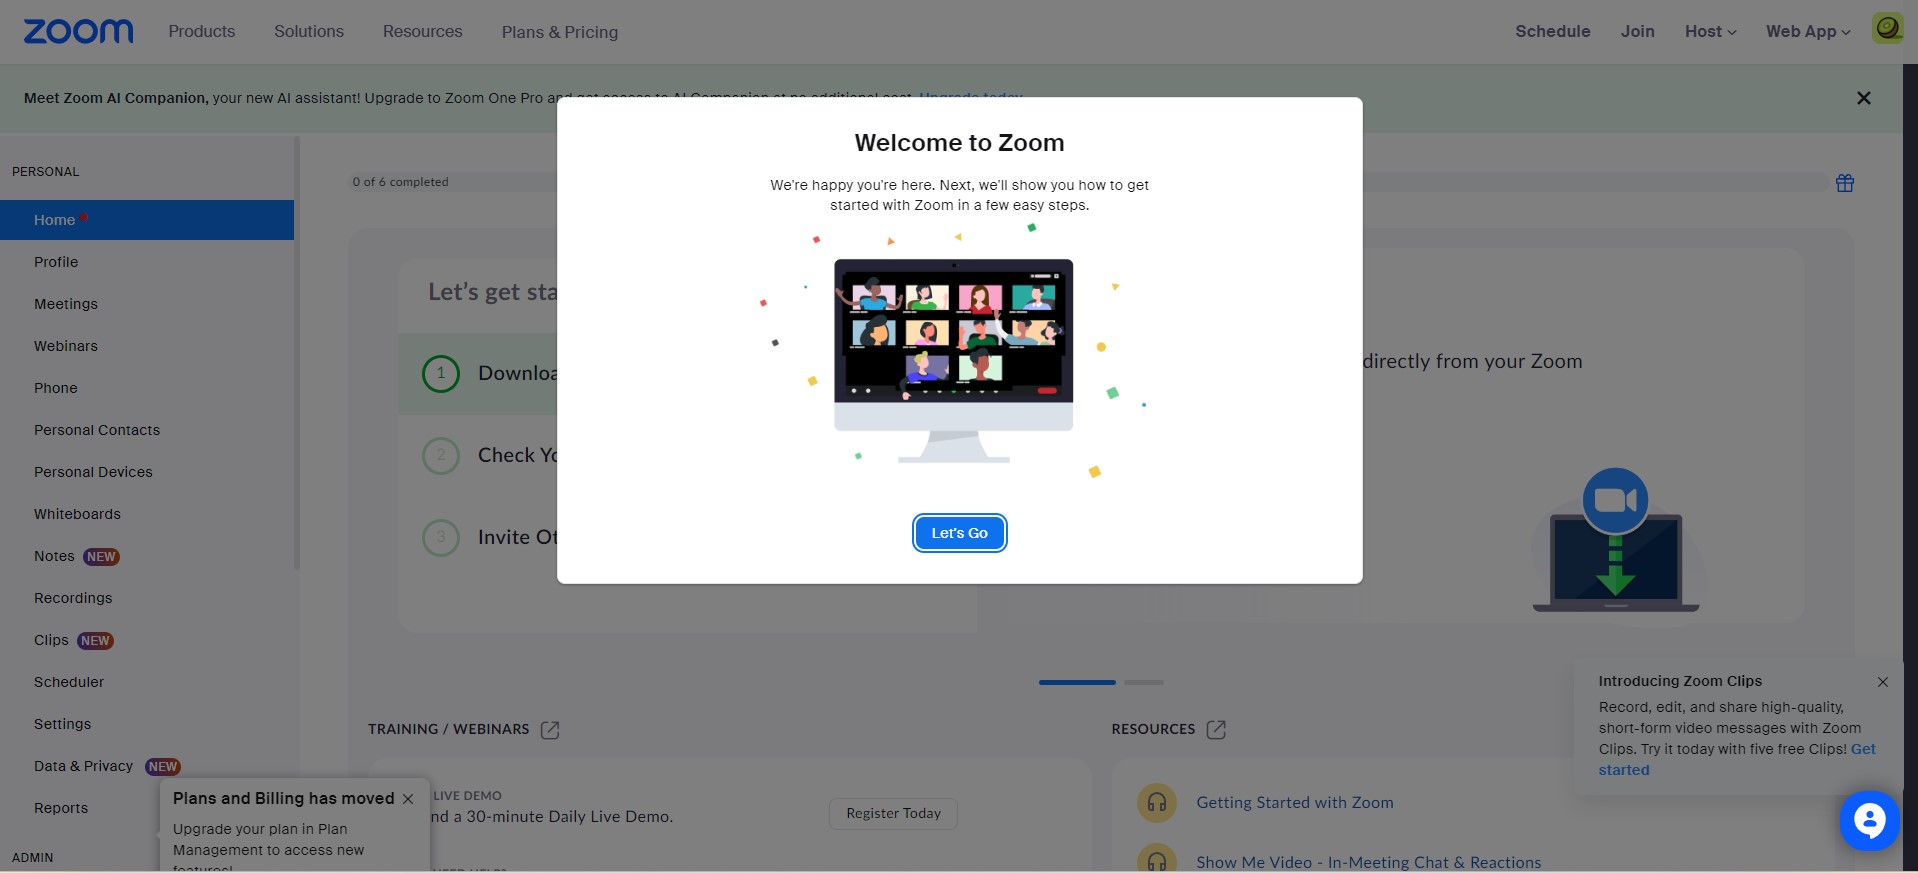
Task: Go to Plans & Pricing
Action: pyautogui.click(x=560, y=32)
